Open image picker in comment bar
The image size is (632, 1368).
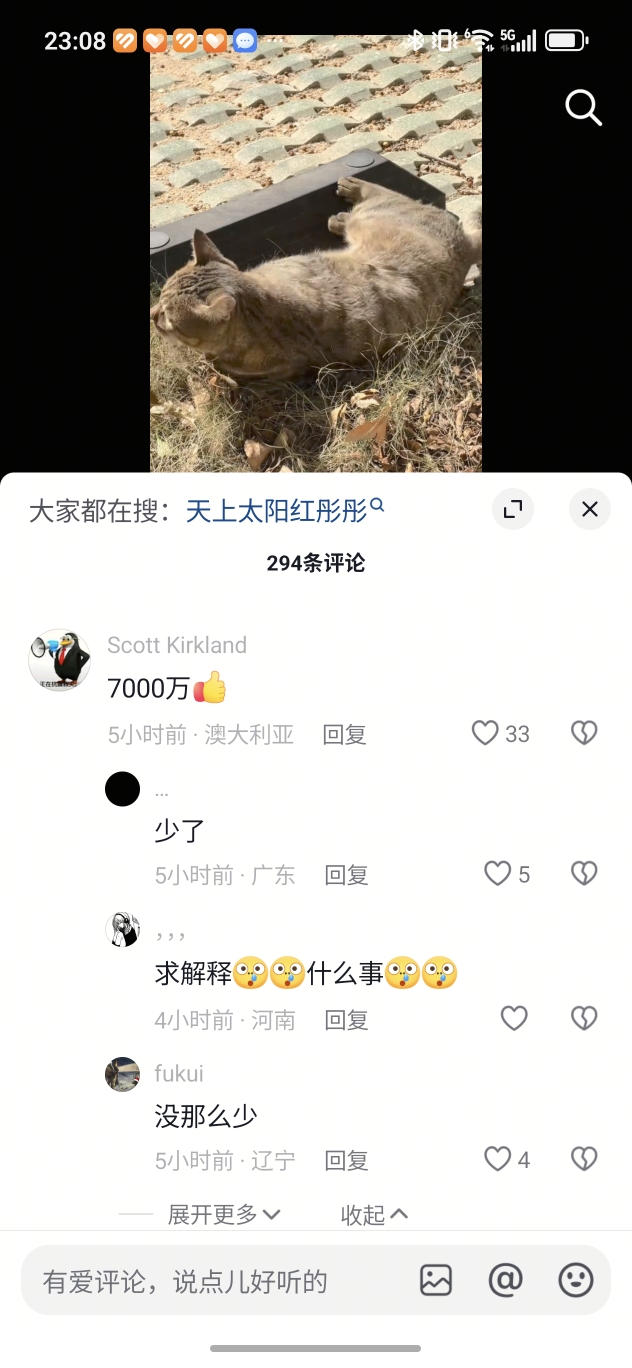coord(436,1280)
